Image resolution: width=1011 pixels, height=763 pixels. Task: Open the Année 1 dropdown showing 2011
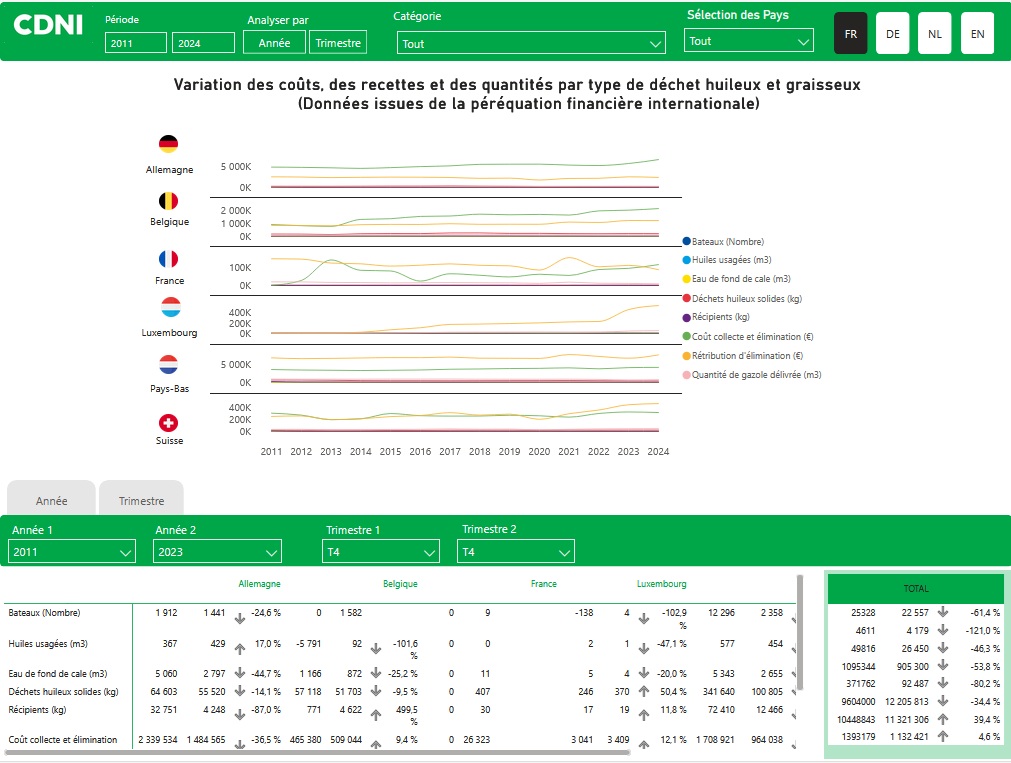point(71,552)
